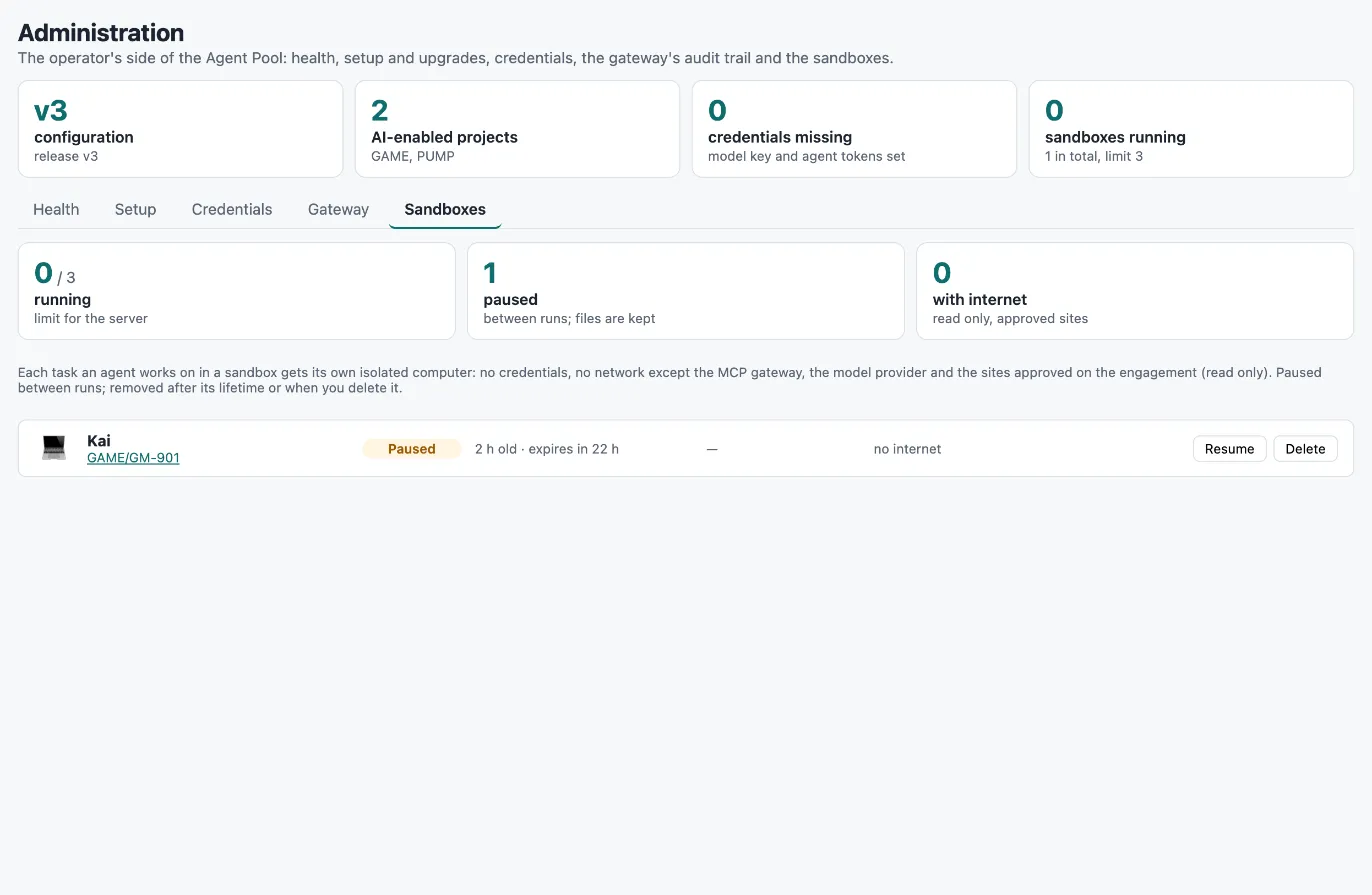Click the 'no internet' text
1372x895 pixels.
(907, 449)
